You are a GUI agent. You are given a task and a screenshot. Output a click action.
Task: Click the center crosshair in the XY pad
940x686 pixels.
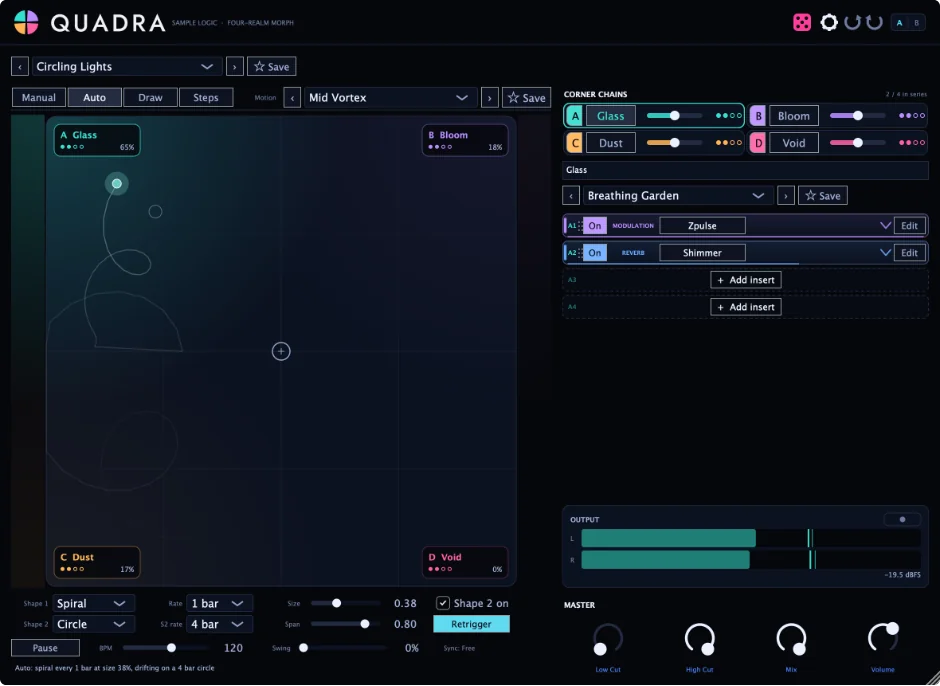pos(281,351)
